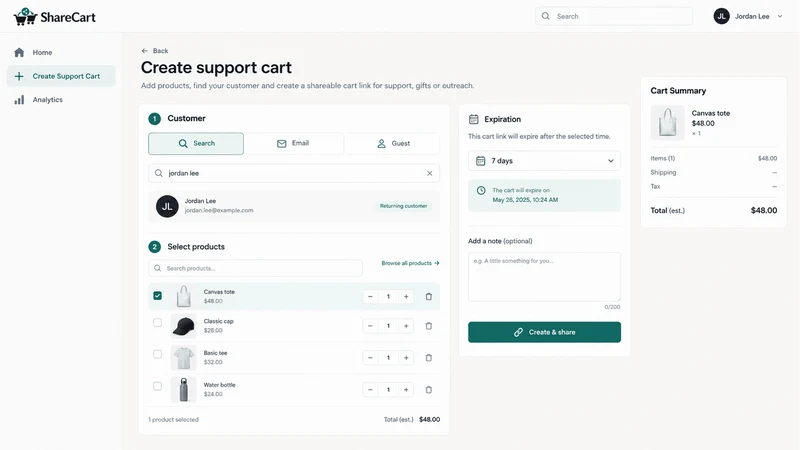Click the Water bottle product thumbnail

coord(184,390)
